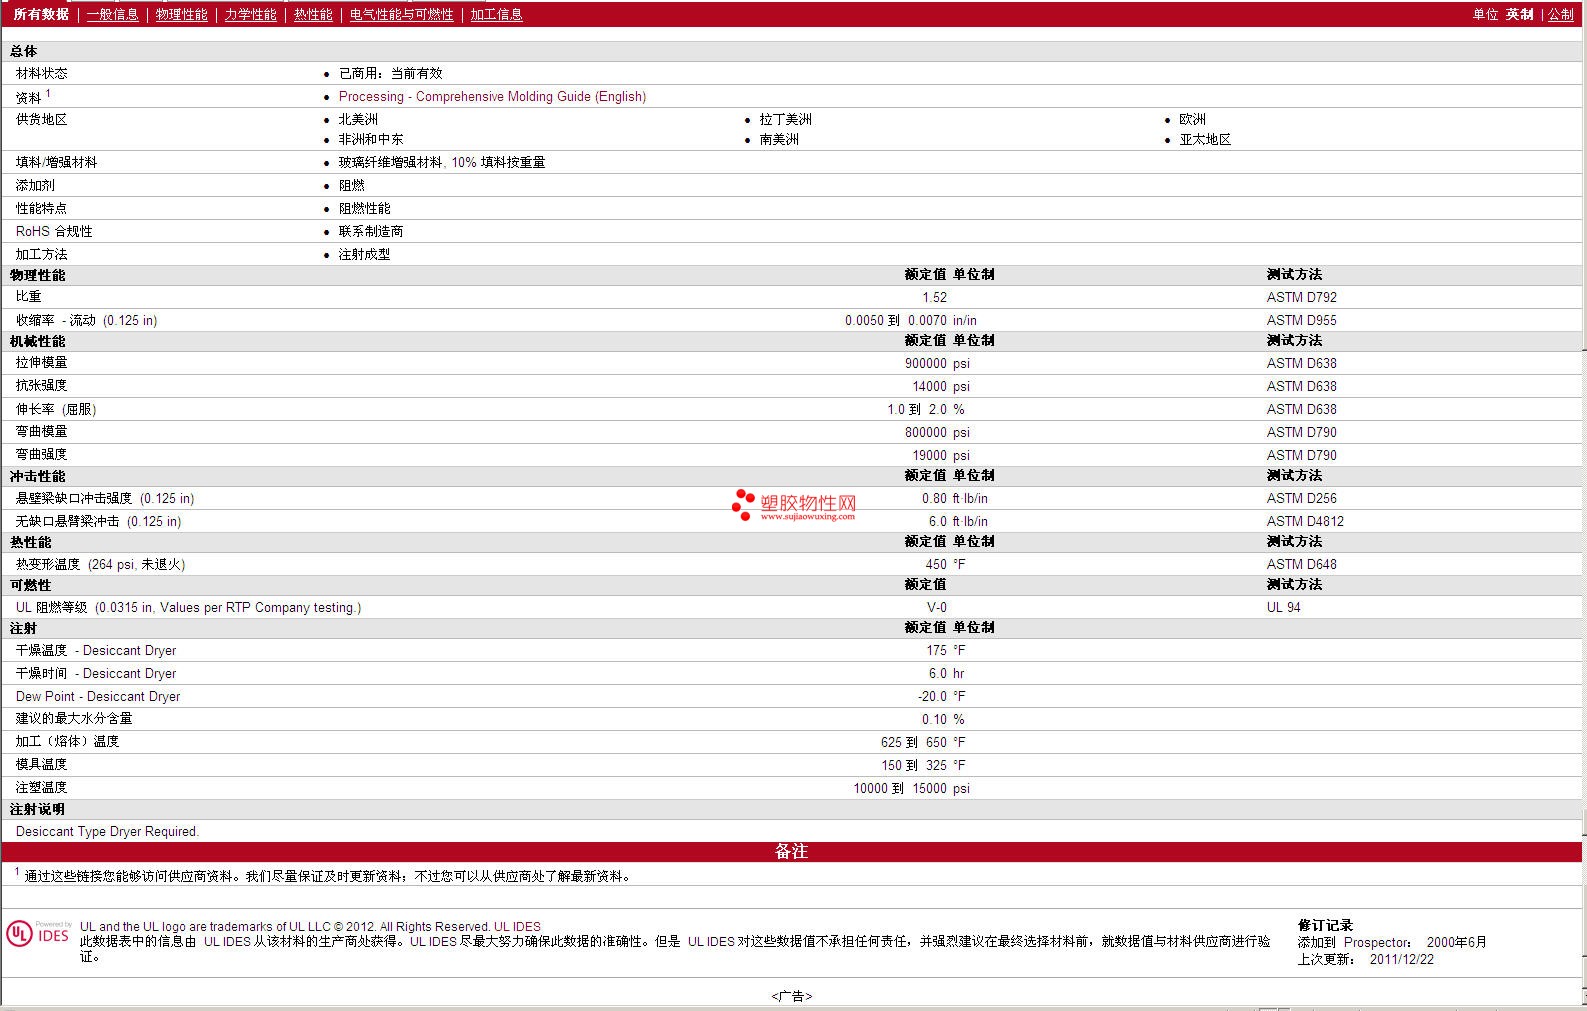Screen dimensions: 1587x1011
Task: Click ASTM D792 test method
Action: (1301, 297)
